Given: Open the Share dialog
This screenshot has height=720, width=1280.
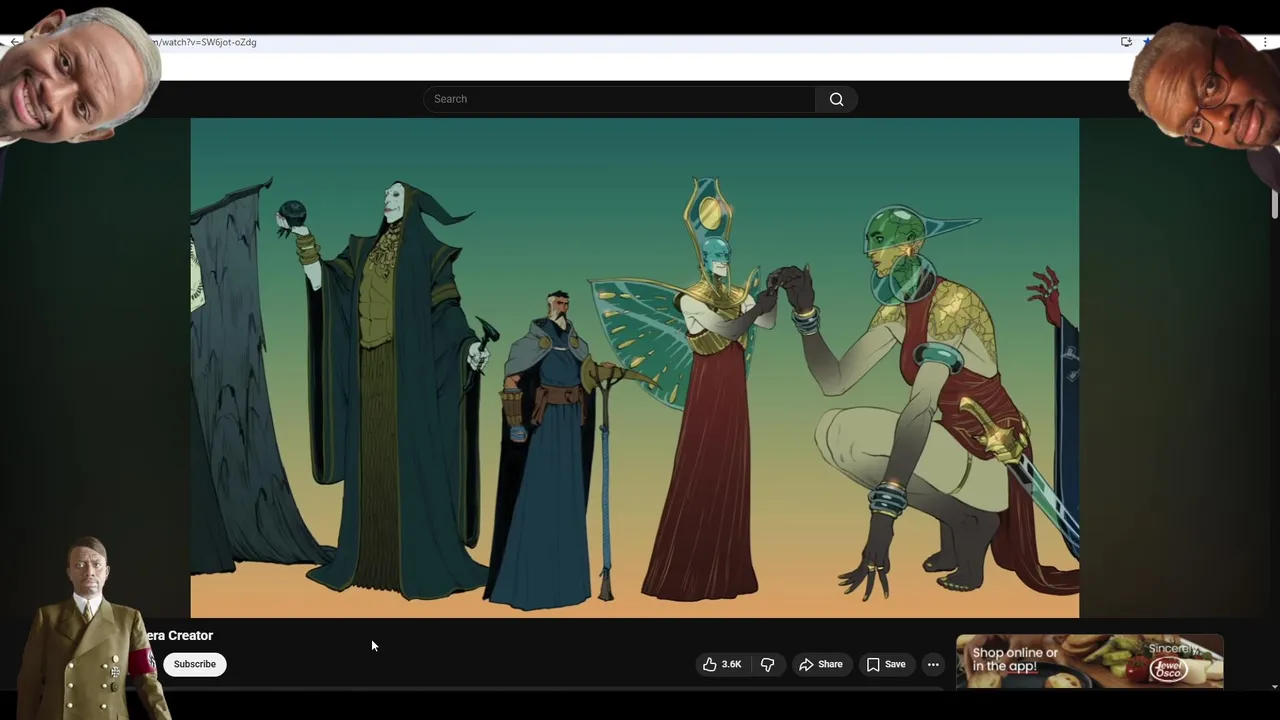Looking at the screenshot, I should 821,664.
